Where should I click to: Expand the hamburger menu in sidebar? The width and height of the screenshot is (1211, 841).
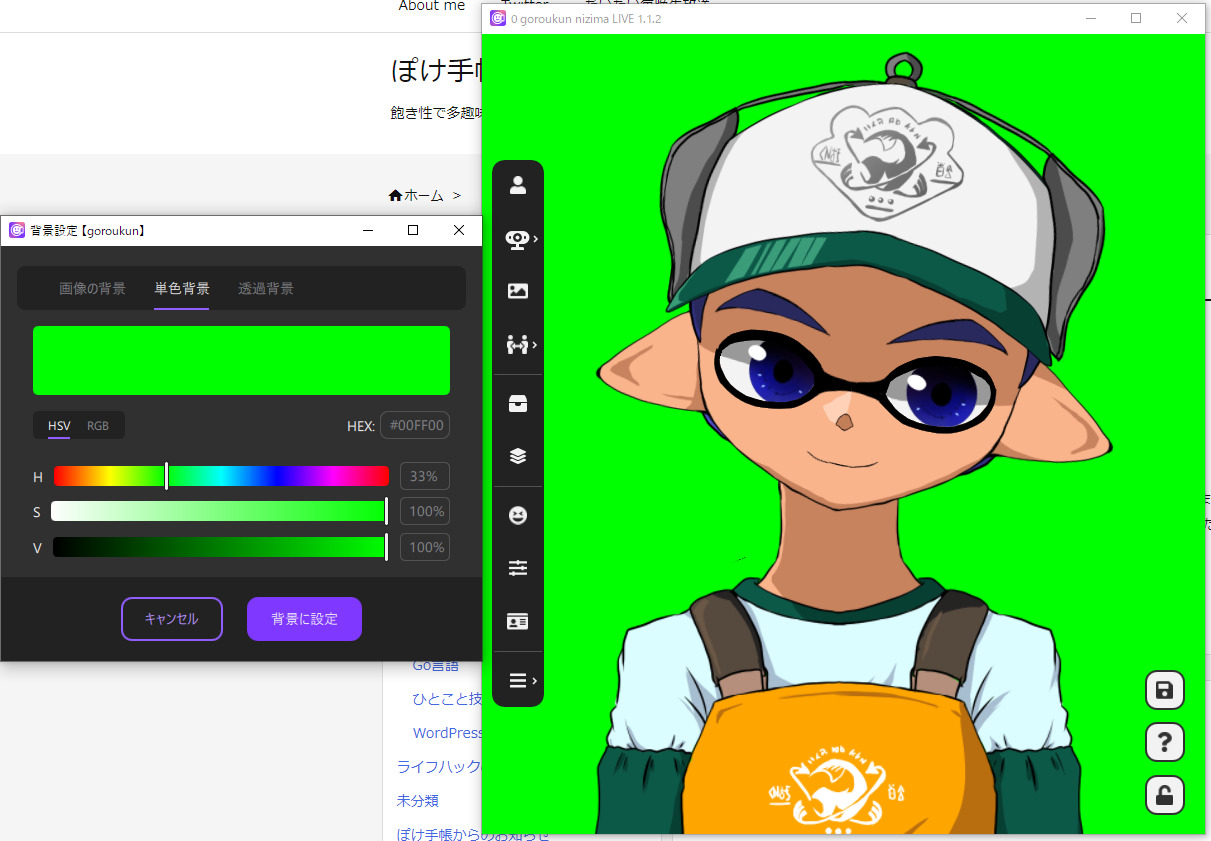click(x=518, y=681)
